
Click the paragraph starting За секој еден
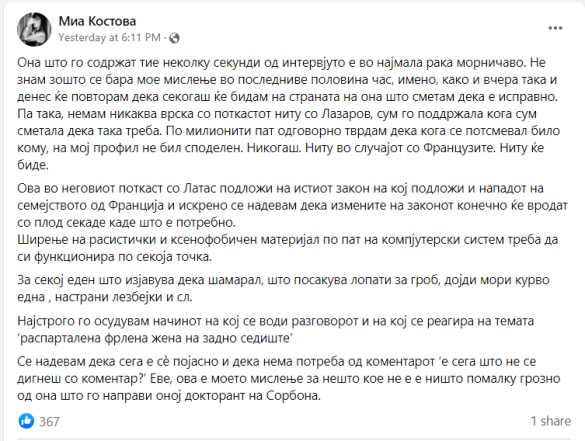(x=283, y=288)
